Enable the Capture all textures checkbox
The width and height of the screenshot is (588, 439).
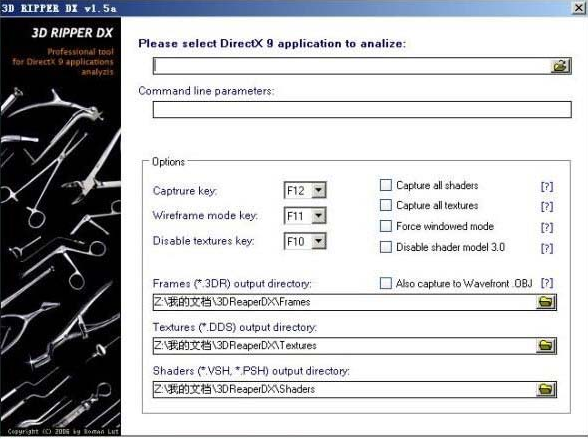click(x=386, y=205)
